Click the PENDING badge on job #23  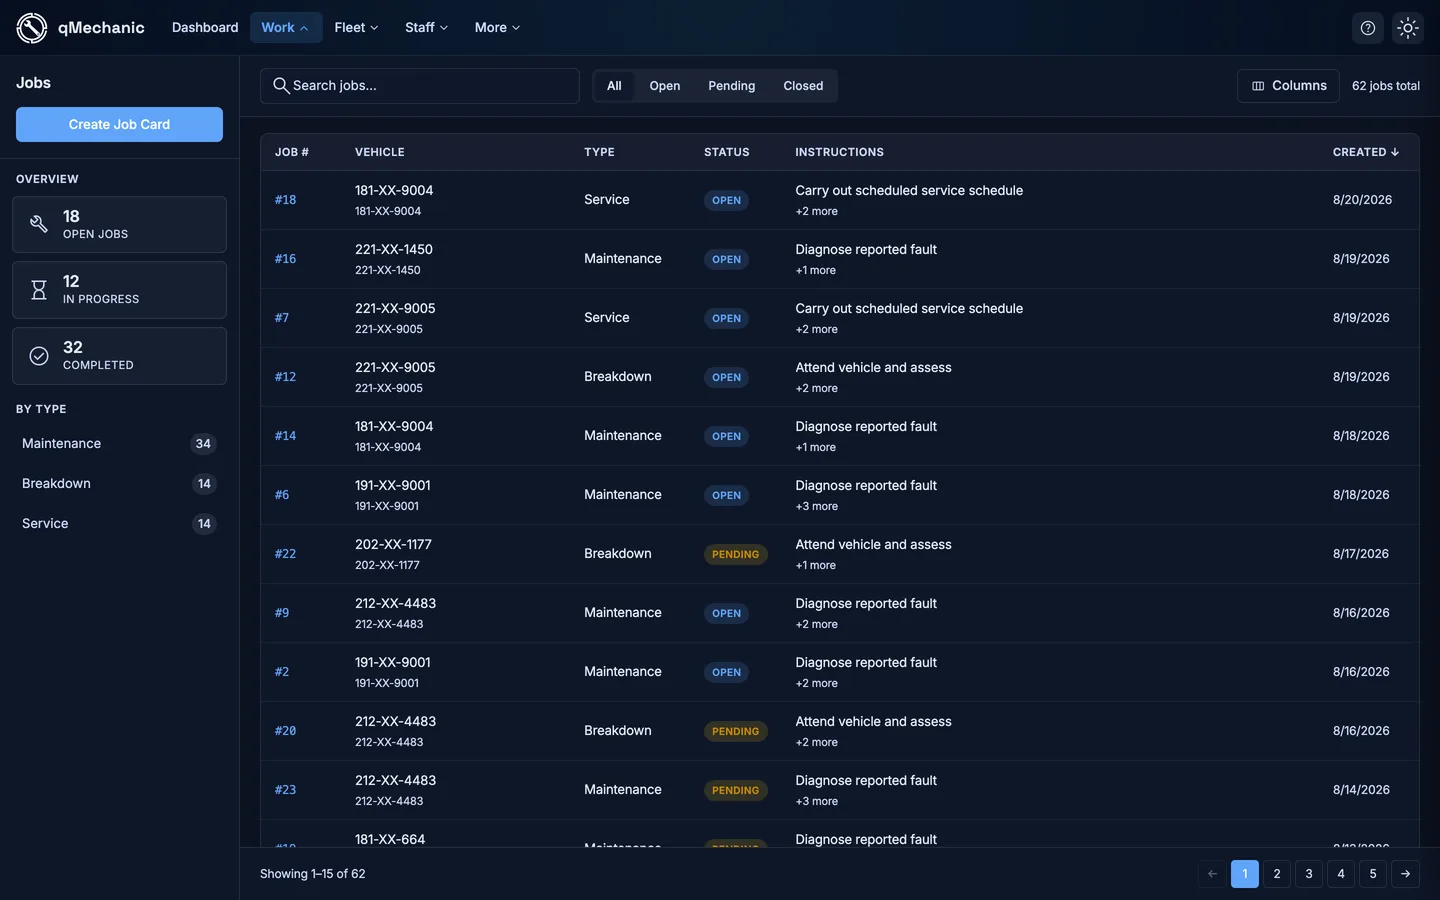pos(735,790)
